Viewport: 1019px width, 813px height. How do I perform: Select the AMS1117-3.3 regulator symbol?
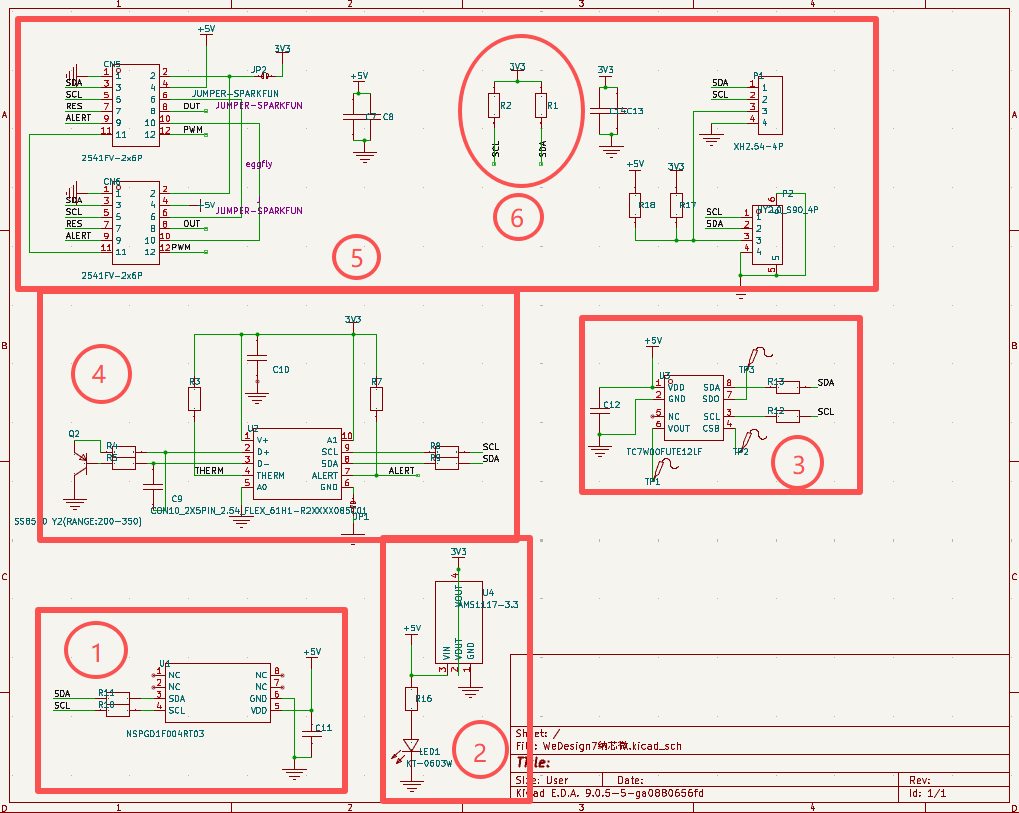[x=458, y=622]
